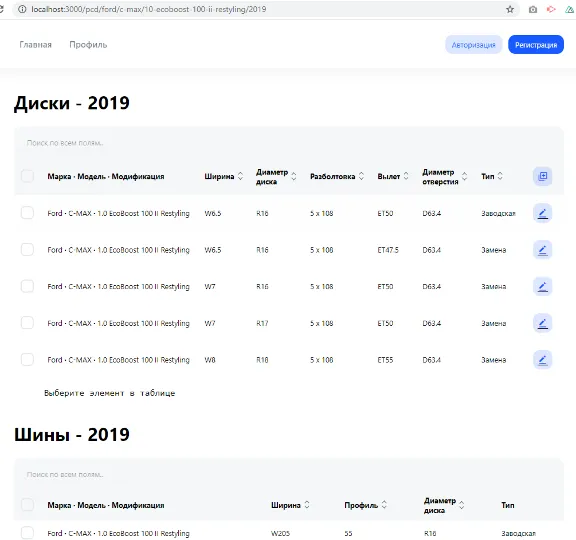View site information icon in address bar

pos(22,9)
